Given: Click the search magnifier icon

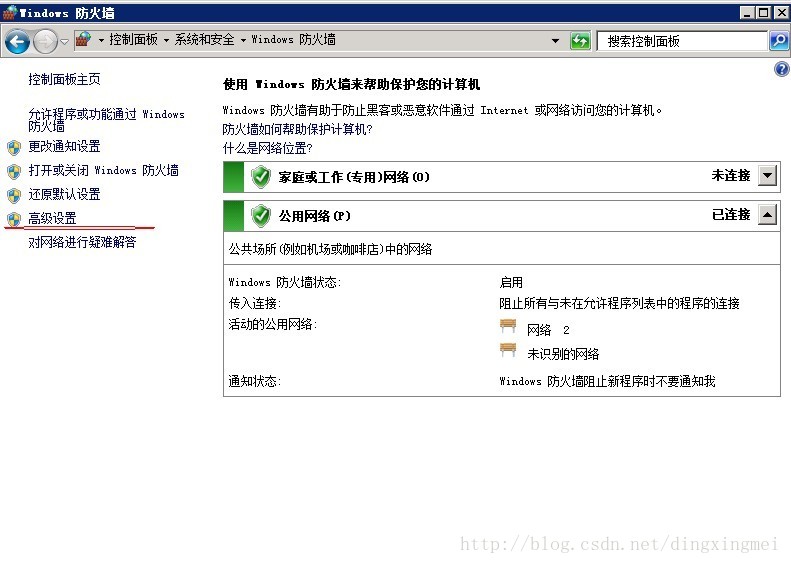Looking at the screenshot, I should click(x=779, y=41).
